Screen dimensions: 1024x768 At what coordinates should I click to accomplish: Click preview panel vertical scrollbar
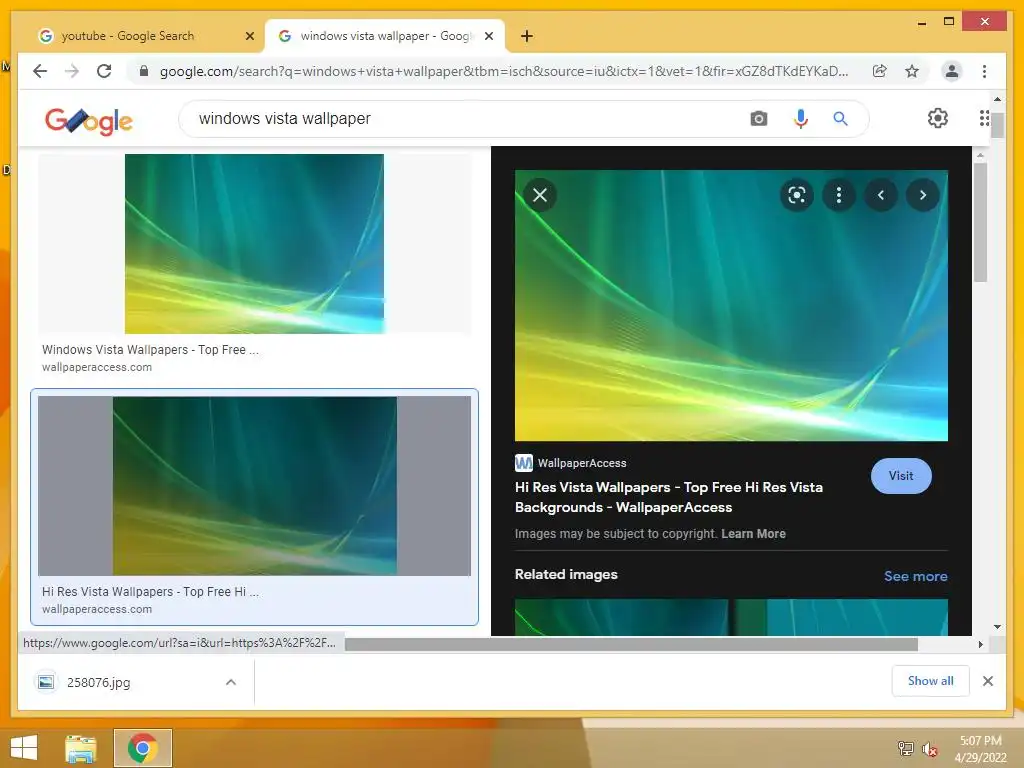[x=980, y=222]
